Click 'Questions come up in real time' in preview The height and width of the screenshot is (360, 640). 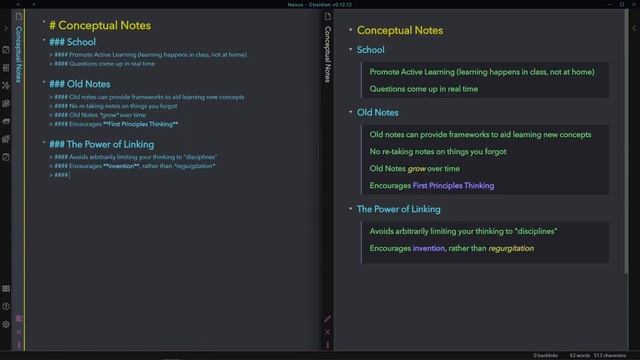(x=424, y=89)
